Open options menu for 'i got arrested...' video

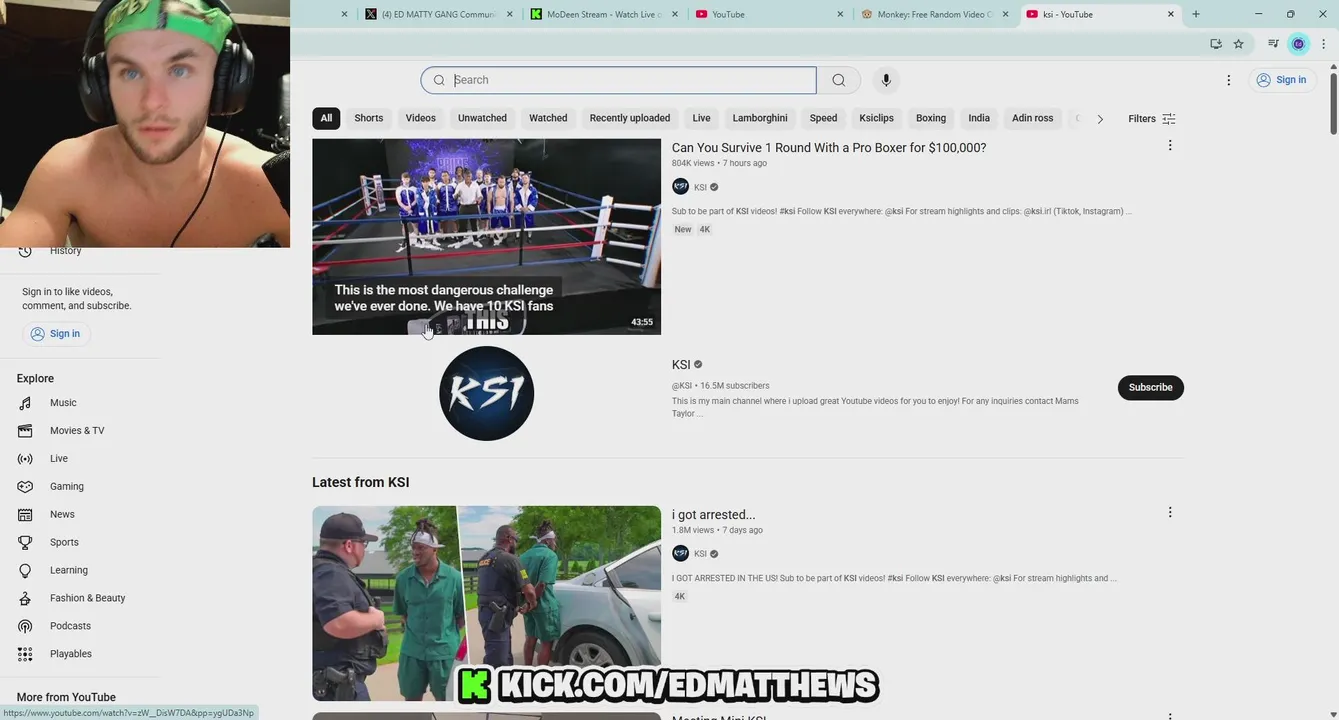click(x=1170, y=513)
